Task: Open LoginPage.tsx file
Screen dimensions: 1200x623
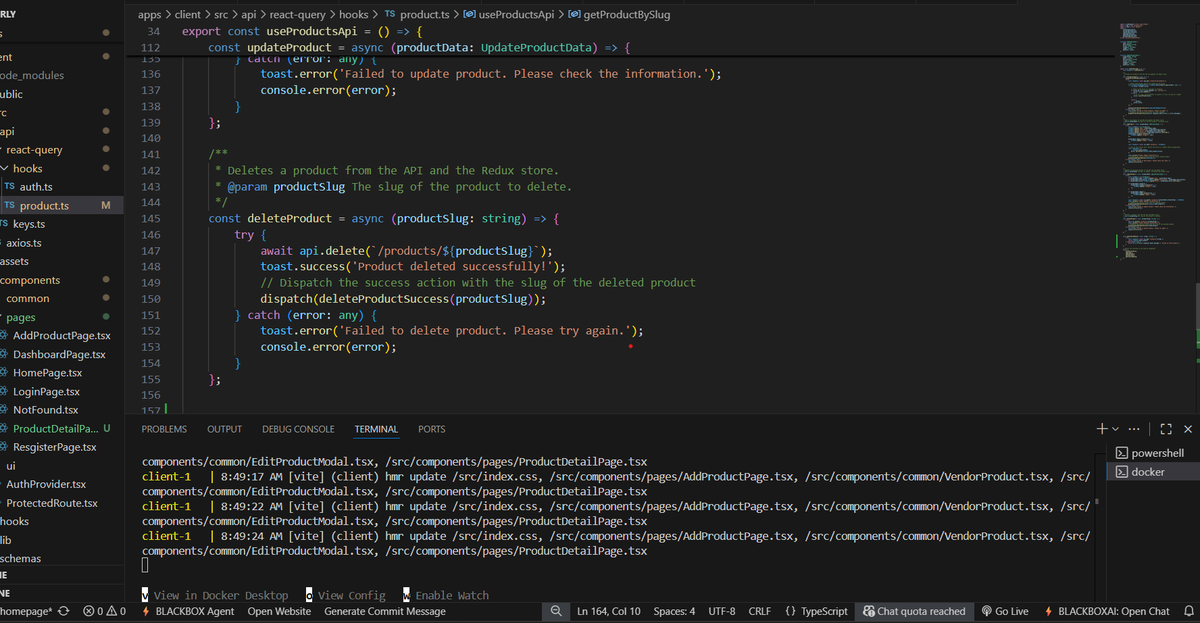Action: click(46, 392)
